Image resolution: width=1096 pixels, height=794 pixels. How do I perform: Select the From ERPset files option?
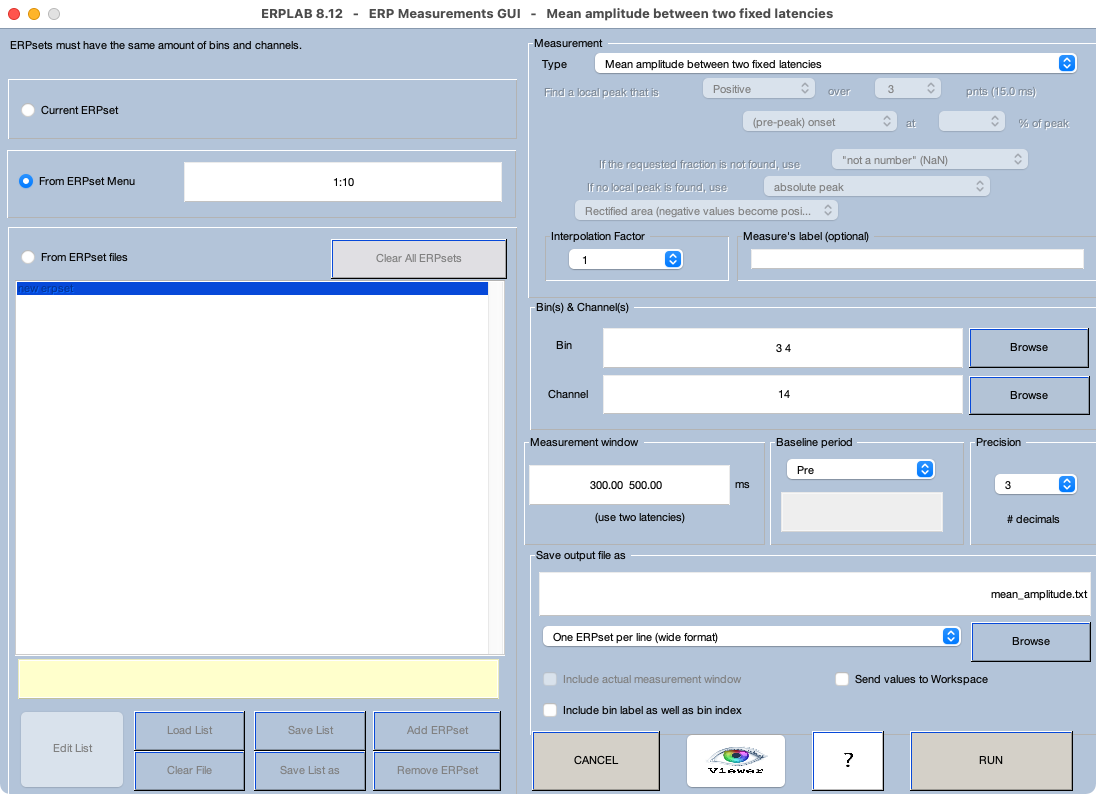(x=28, y=257)
